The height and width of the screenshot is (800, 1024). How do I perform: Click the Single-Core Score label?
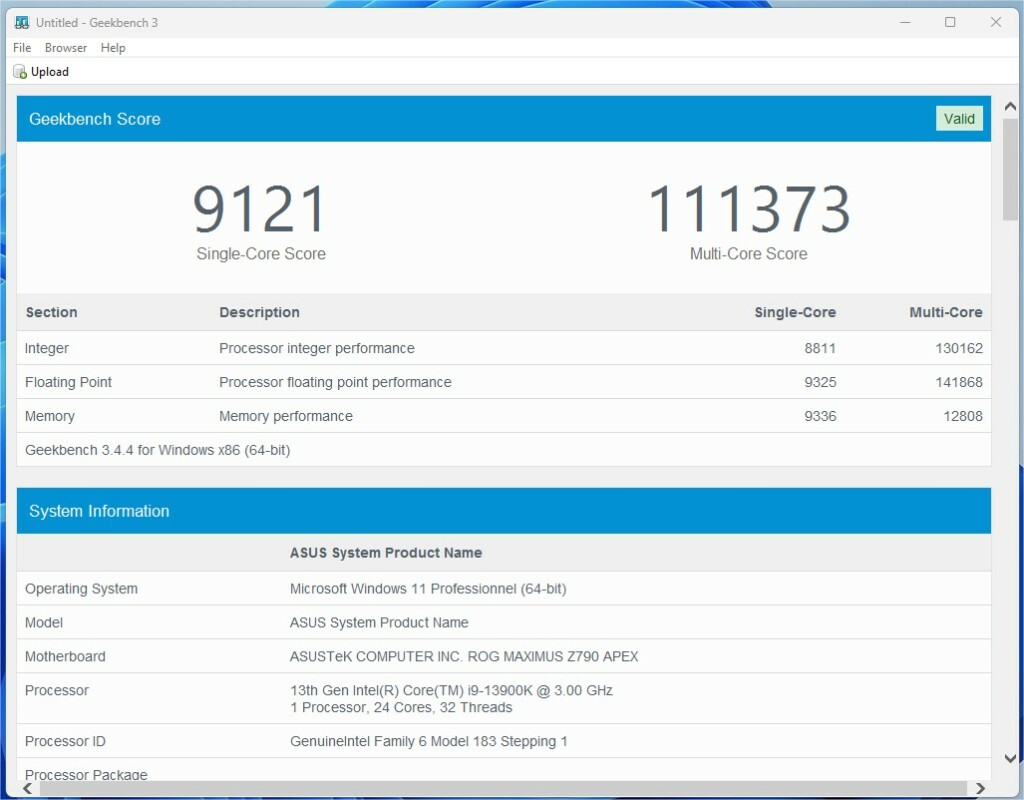click(x=261, y=253)
